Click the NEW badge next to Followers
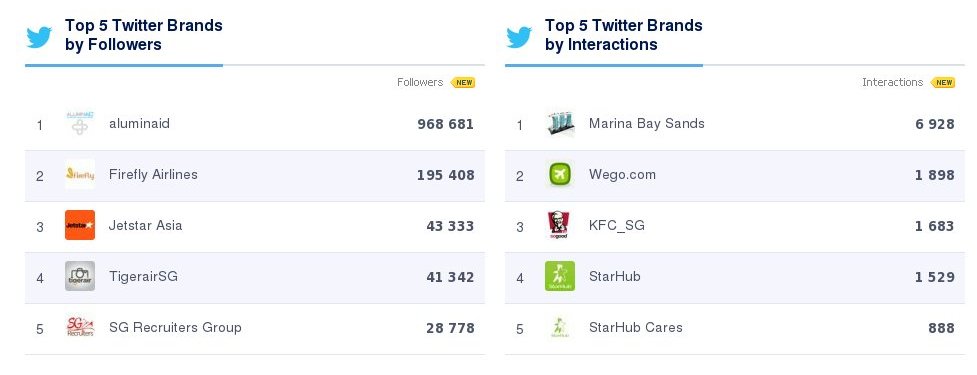 click(463, 82)
